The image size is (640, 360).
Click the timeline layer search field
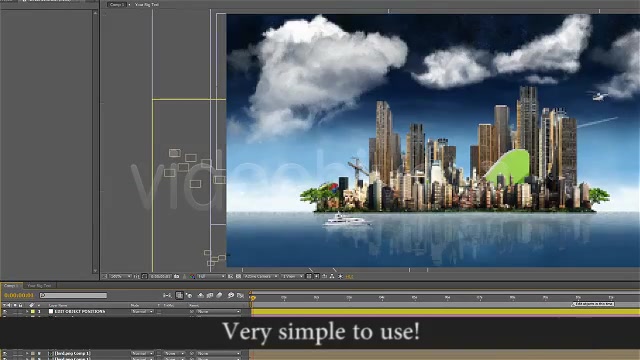tap(73, 295)
